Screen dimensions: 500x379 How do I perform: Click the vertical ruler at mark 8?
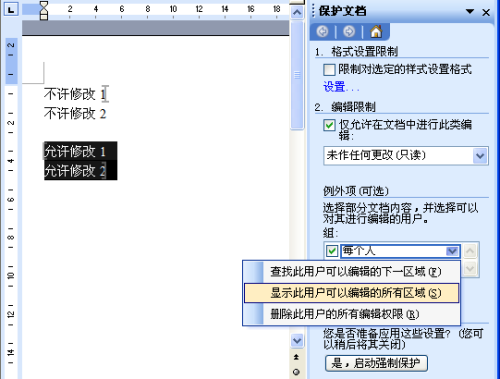[x=11, y=238]
